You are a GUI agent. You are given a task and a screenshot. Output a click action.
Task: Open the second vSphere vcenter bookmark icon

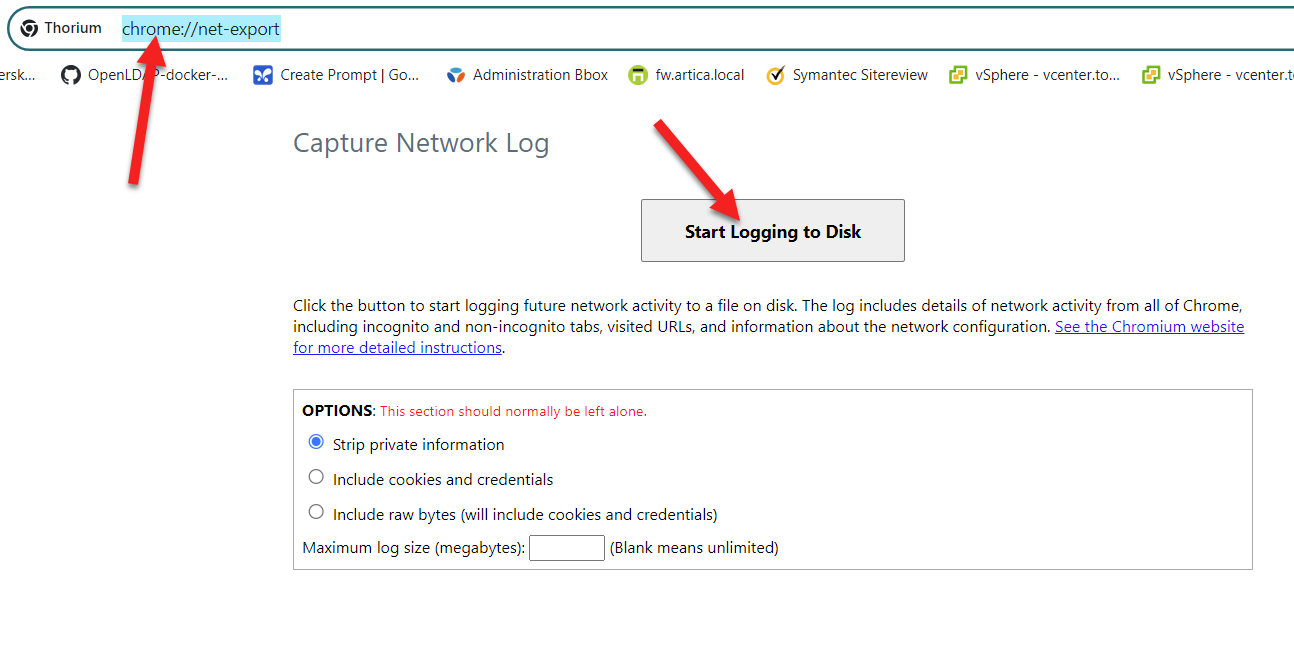[x=1151, y=75]
